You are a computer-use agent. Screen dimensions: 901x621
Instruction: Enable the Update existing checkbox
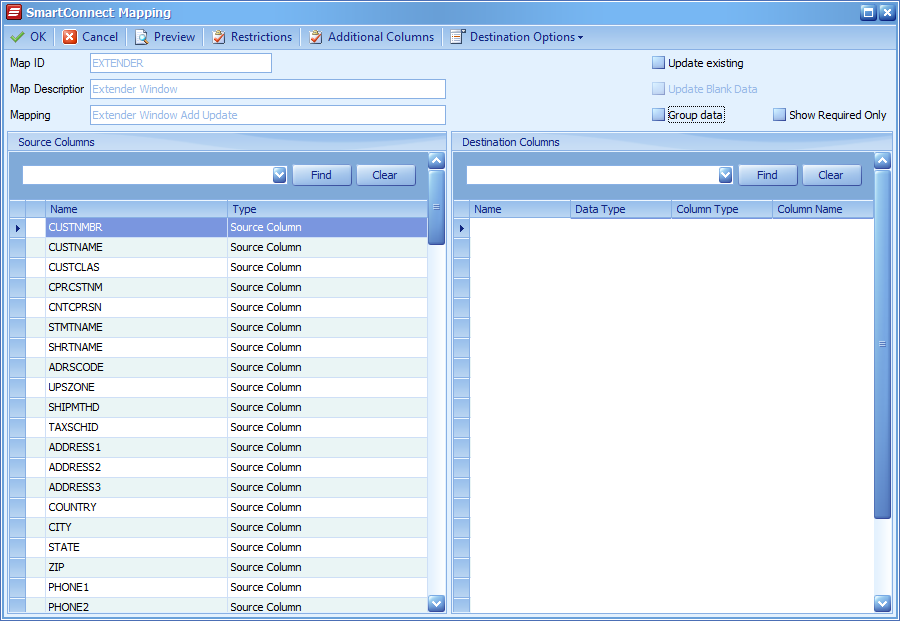coord(659,63)
